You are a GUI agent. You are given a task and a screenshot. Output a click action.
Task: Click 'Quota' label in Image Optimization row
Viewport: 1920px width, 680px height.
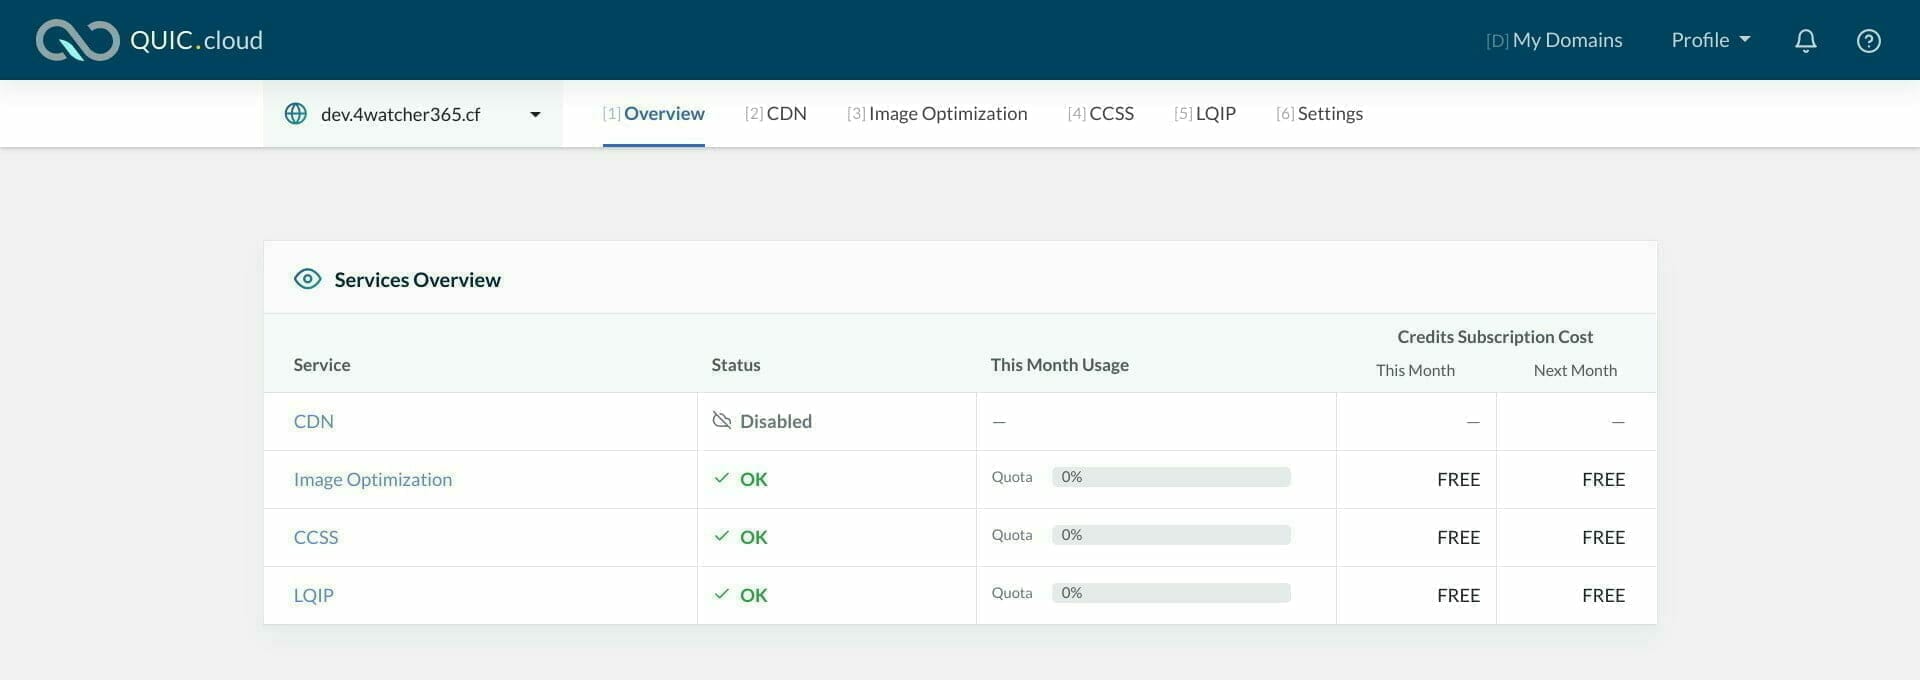tap(1012, 477)
